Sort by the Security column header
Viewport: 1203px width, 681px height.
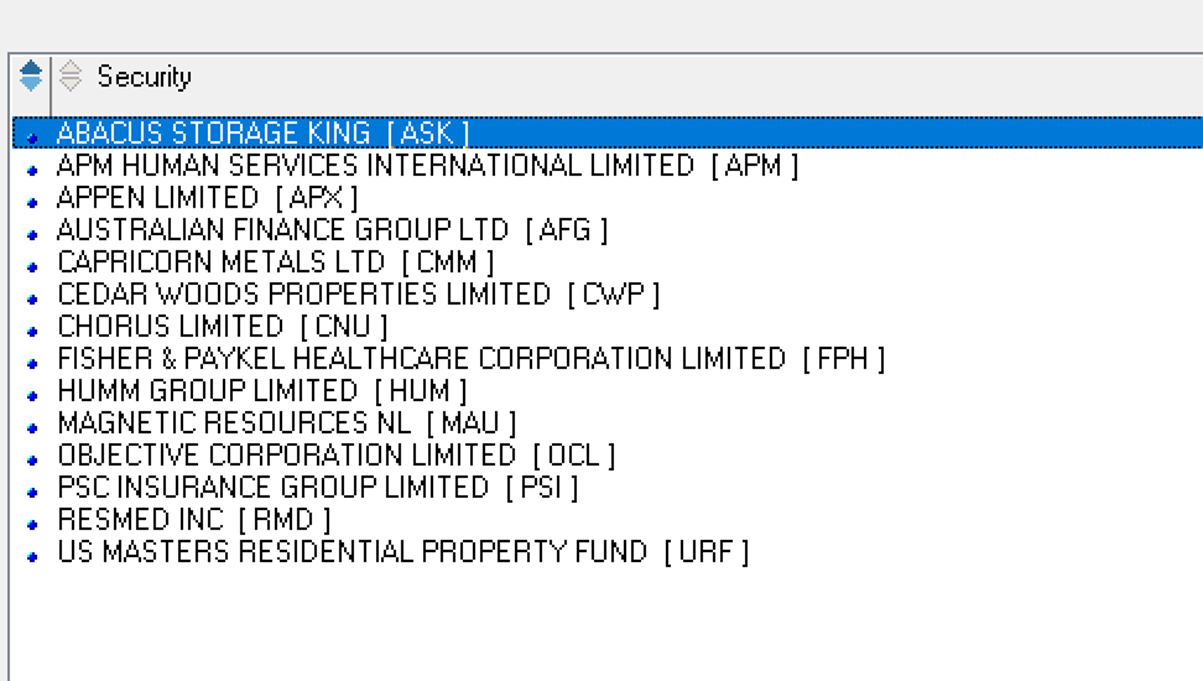tap(144, 77)
